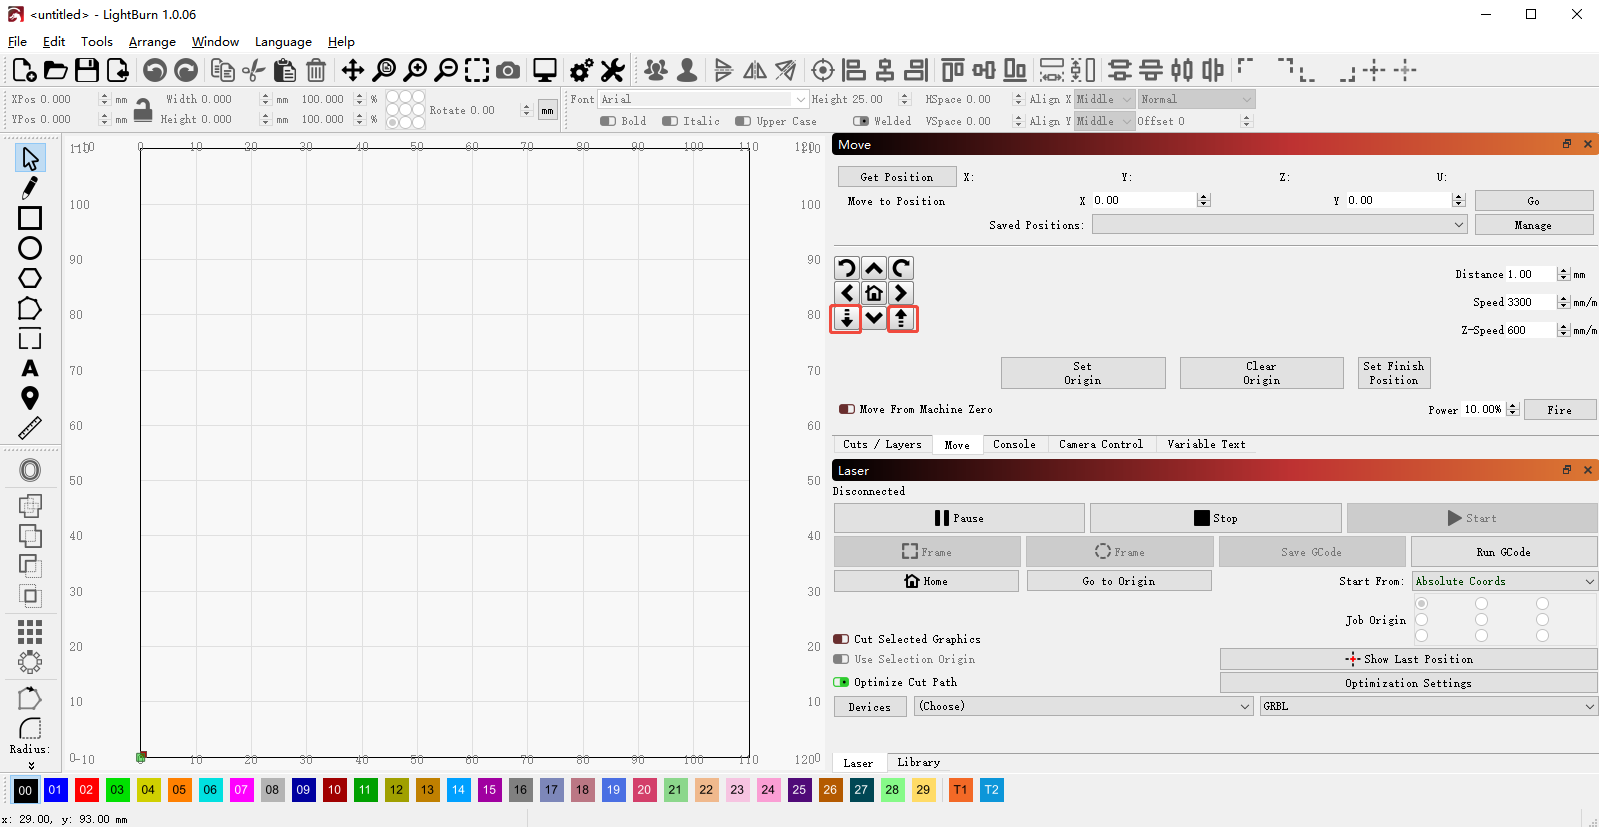The height and width of the screenshot is (827, 1599).
Task: Select red layer color swatch 02
Action: 86,790
